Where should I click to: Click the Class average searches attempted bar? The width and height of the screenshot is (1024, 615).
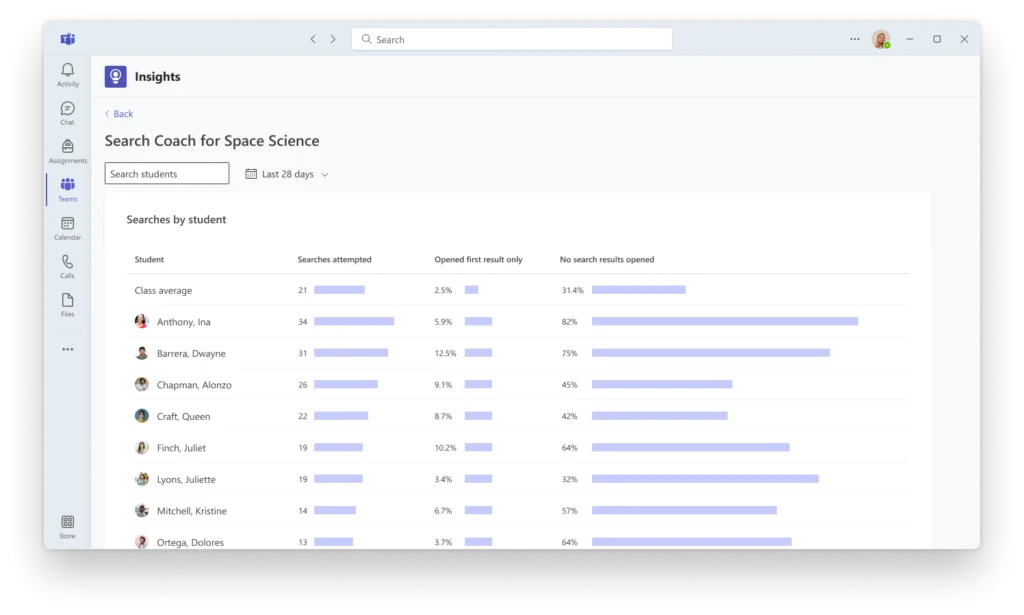tap(340, 290)
